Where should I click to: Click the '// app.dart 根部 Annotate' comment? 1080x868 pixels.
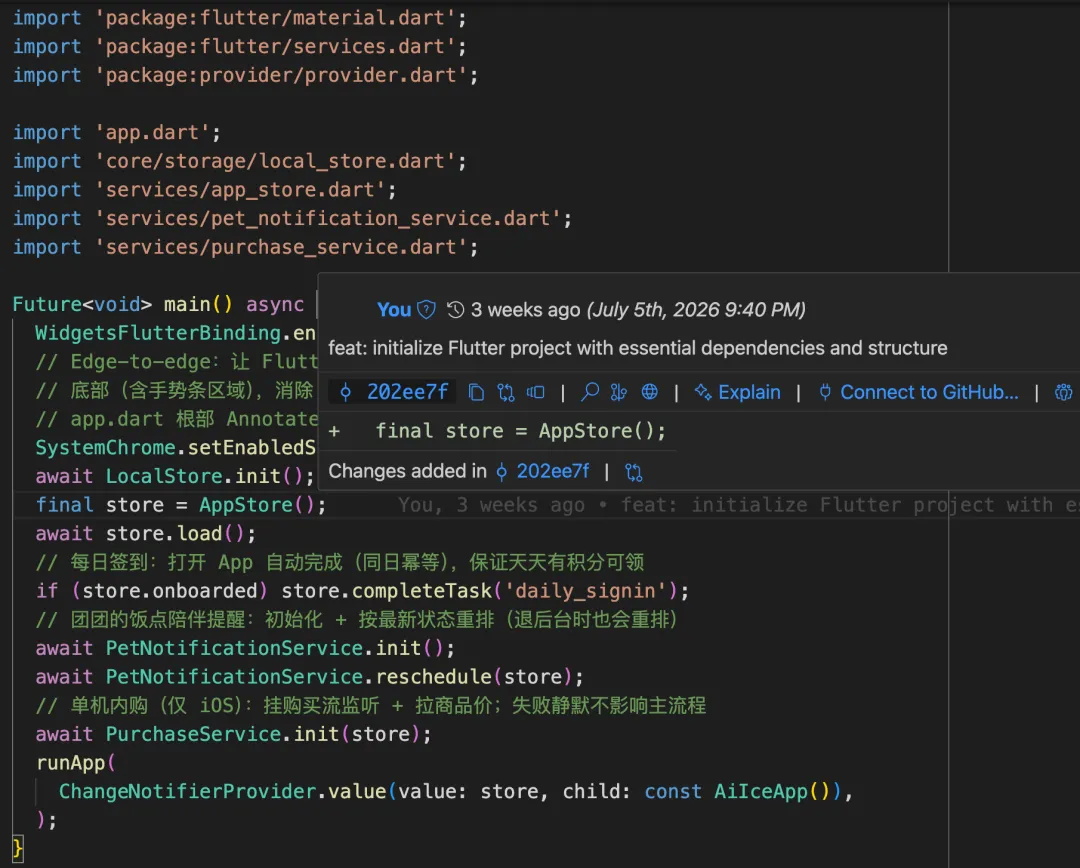[176, 419]
